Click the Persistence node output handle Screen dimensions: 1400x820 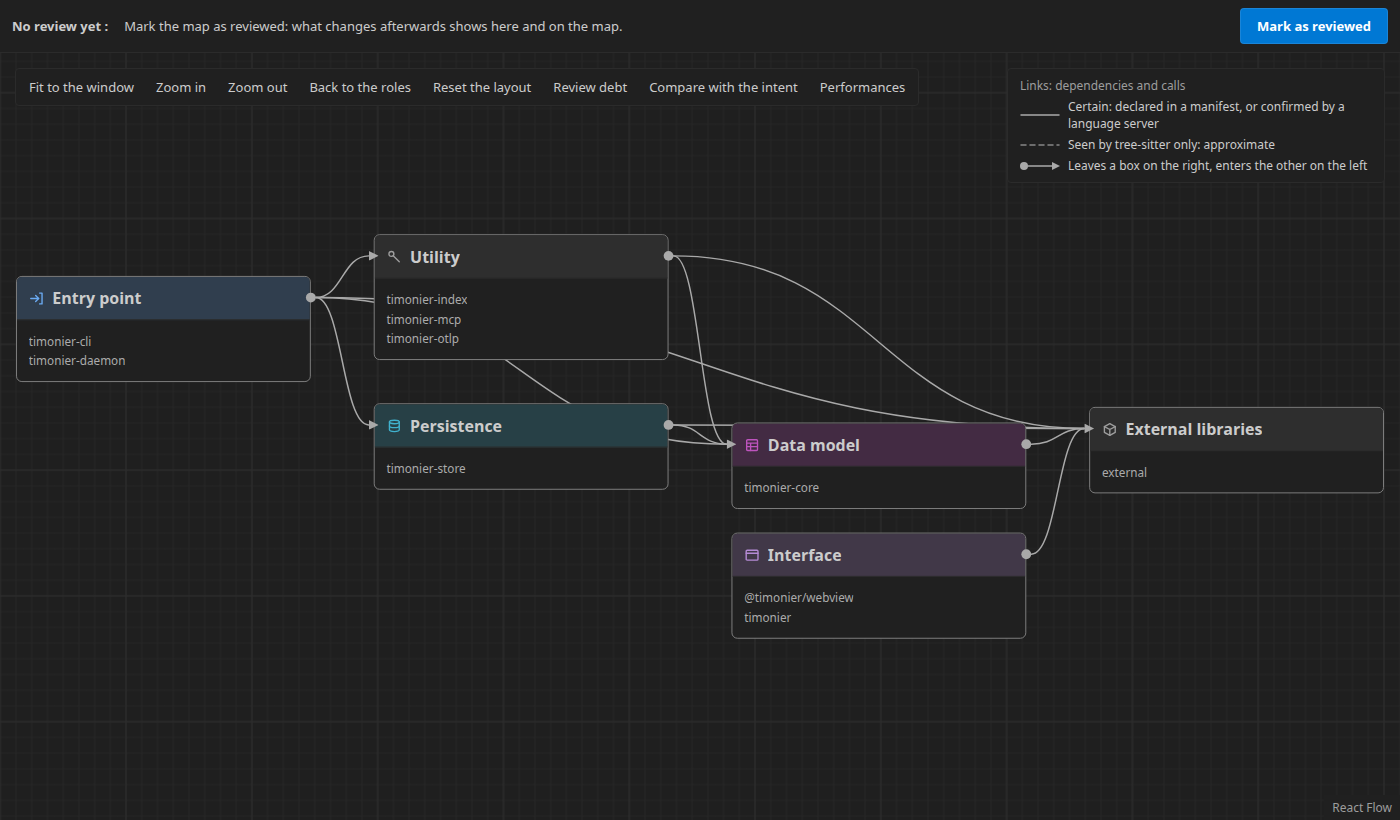[x=668, y=425]
